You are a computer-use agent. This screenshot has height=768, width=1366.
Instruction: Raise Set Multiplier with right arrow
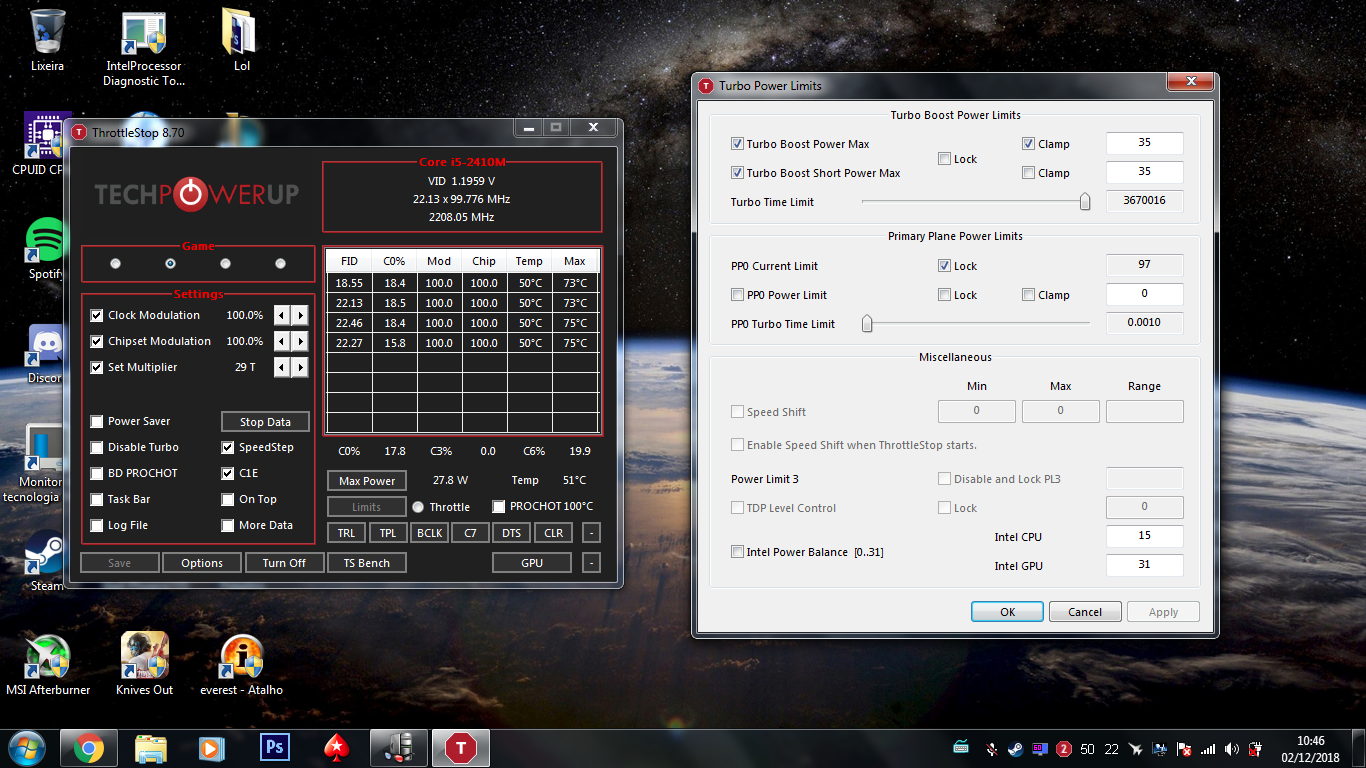click(x=300, y=367)
